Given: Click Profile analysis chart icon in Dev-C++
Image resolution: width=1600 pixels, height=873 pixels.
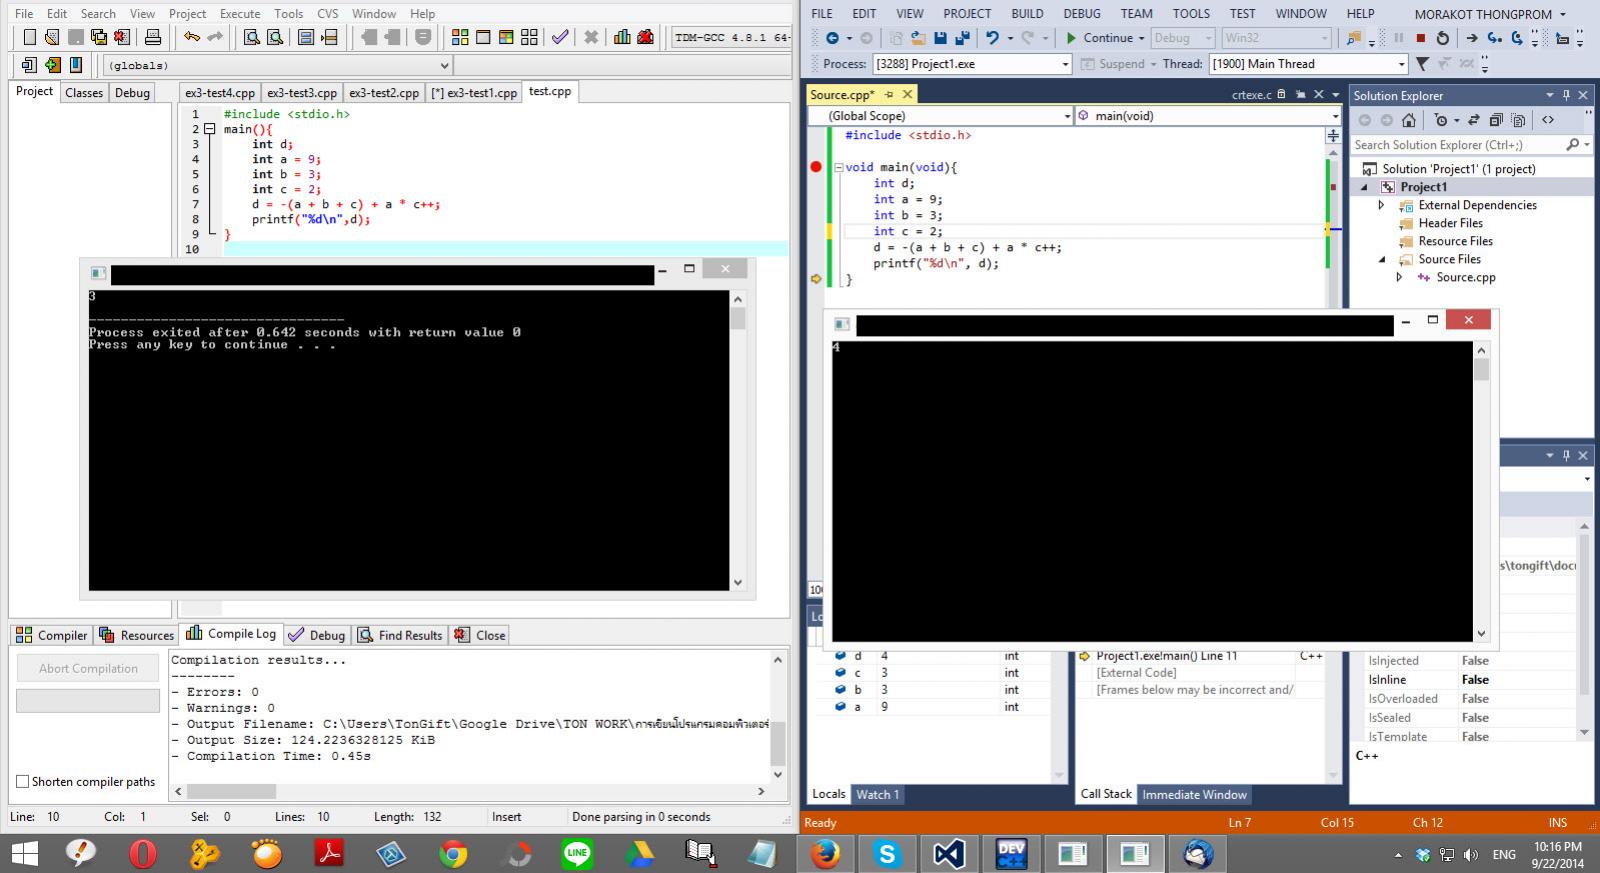Looking at the screenshot, I should 622,37.
